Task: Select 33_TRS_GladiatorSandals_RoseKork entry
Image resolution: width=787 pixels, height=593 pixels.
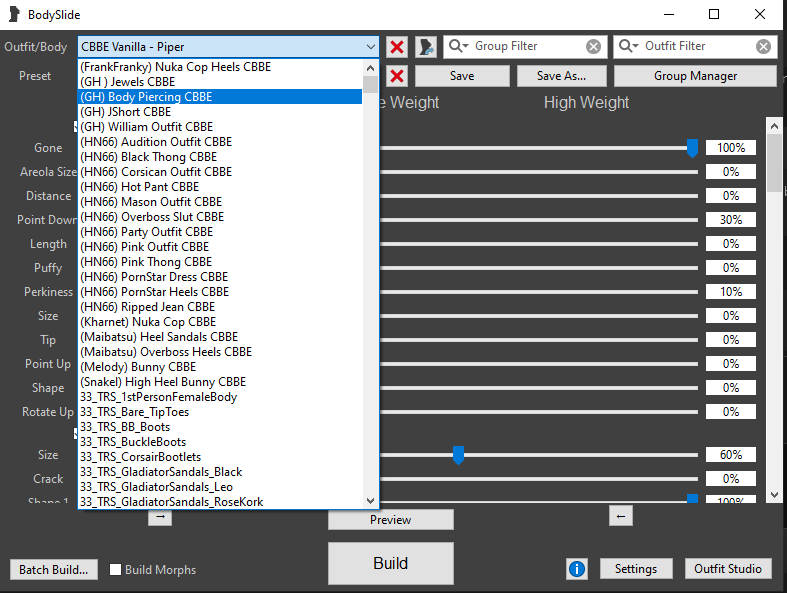Action: click(220, 502)
